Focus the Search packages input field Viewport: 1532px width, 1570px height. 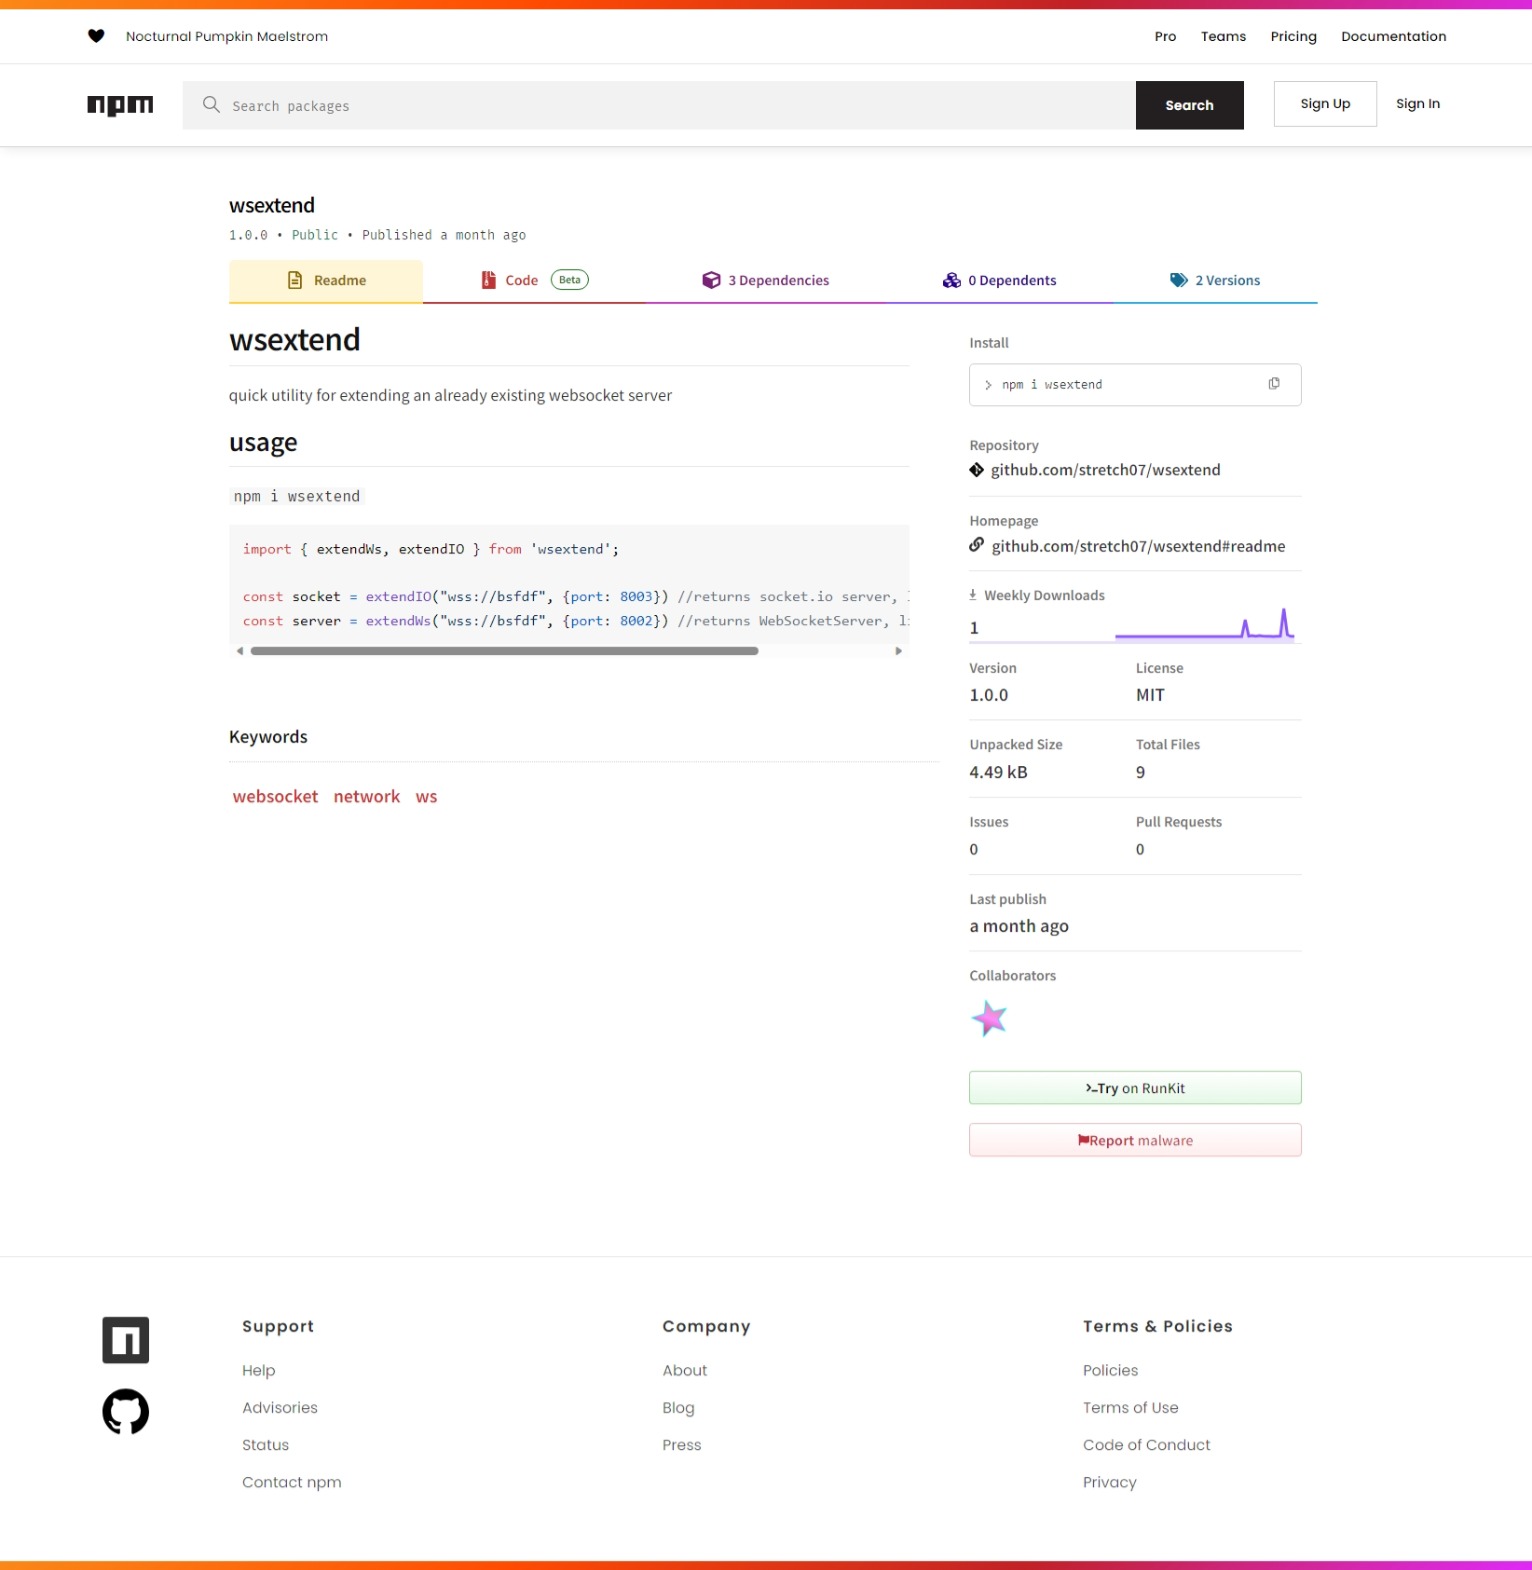pos(660,106)
